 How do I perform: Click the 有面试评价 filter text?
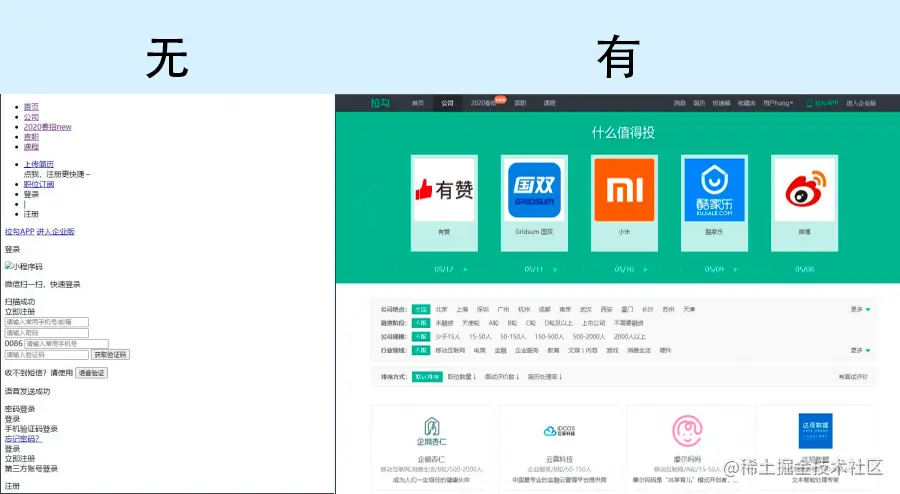pos(853,377)
